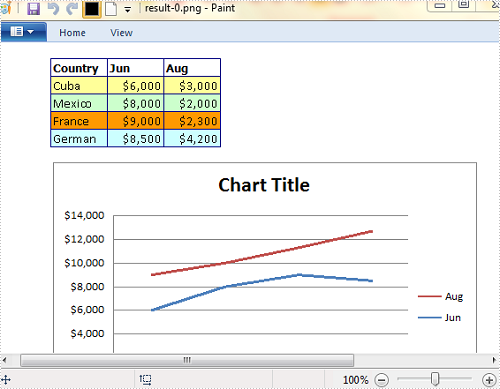Screen dimensions: 500x389
Task: Switch to the Home ribbon tab
Action: 72,33
